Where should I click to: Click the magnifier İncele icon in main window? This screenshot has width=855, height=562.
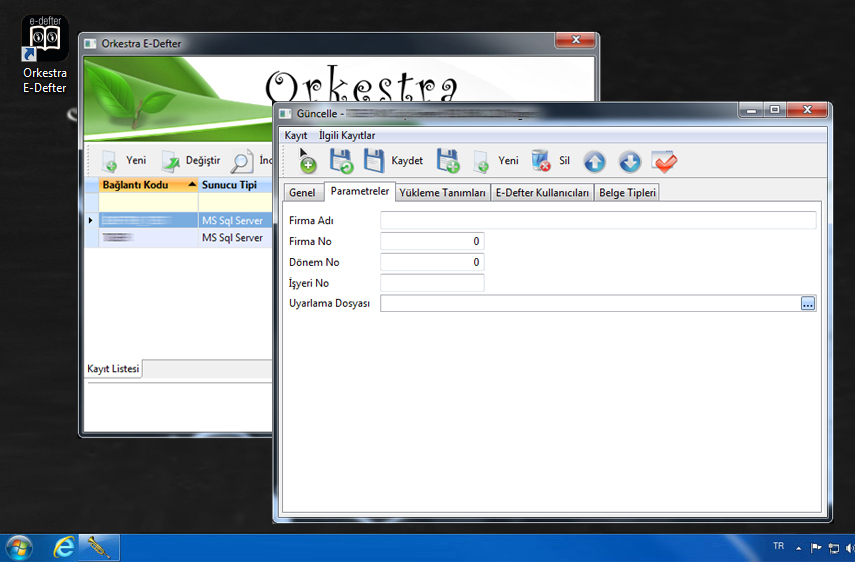point(242,161)
